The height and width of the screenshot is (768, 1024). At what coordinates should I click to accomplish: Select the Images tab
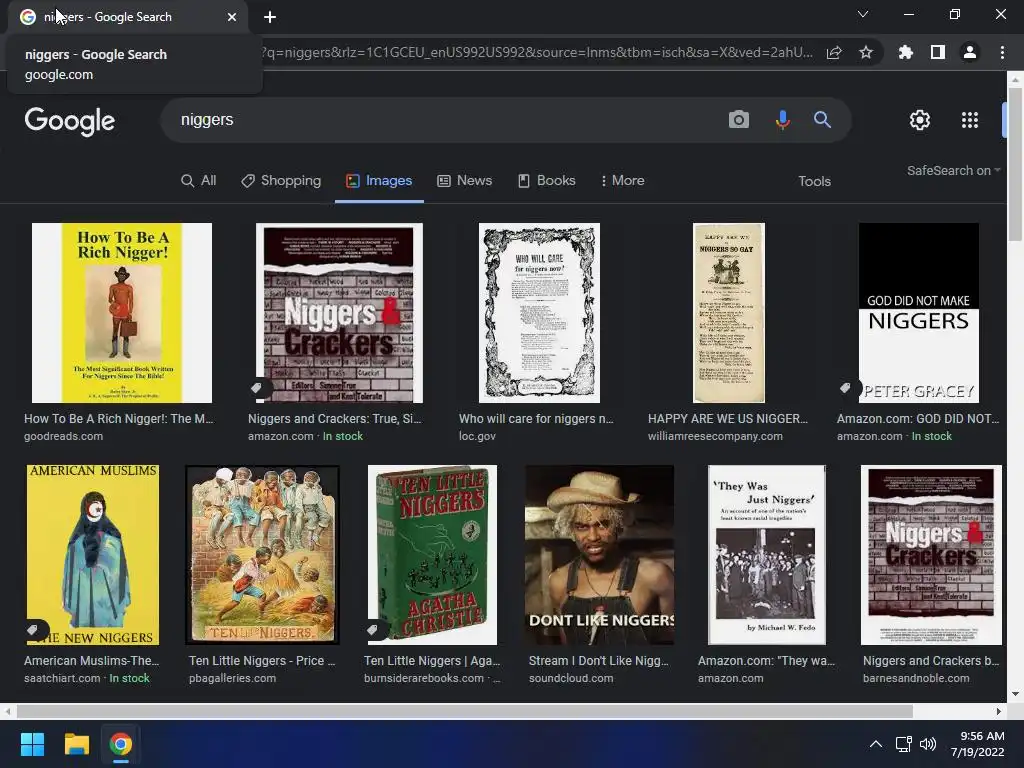(x=379, y=181)
